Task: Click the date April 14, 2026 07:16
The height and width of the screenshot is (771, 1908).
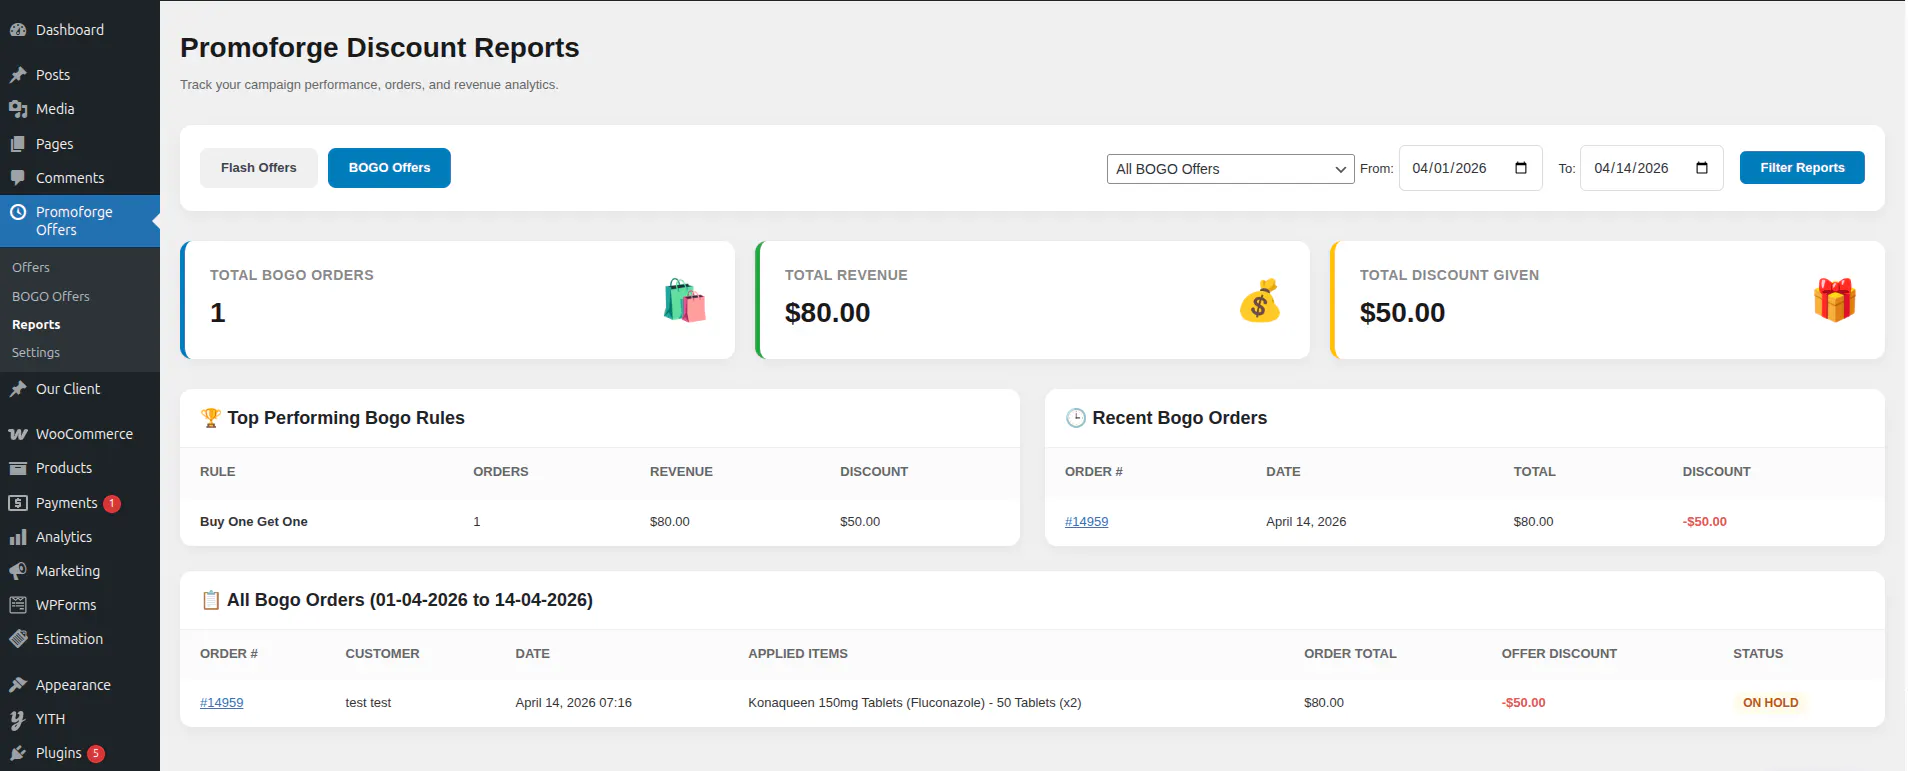Action: click(573, 703)
